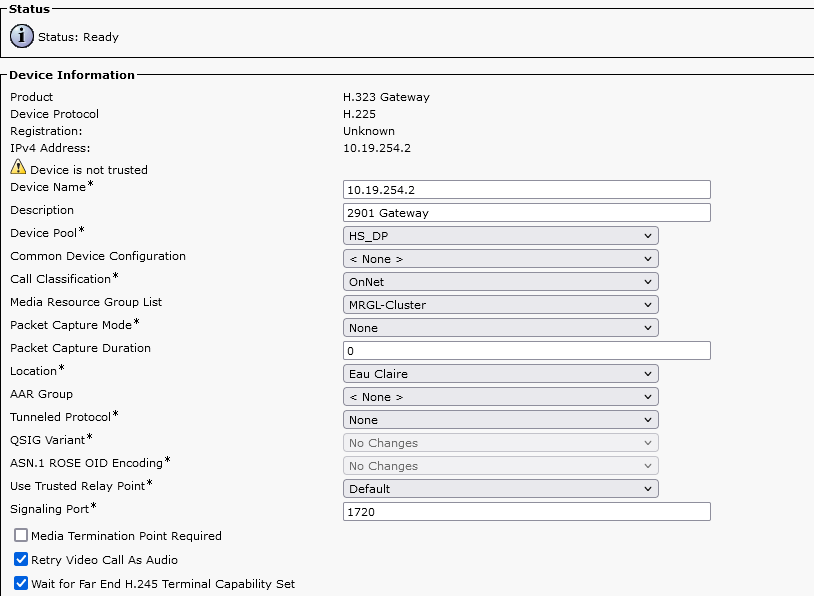Click the ASN.1 ROSE OID Encoding dropdown
Viewport: 814px width, 596px height.
500,466
